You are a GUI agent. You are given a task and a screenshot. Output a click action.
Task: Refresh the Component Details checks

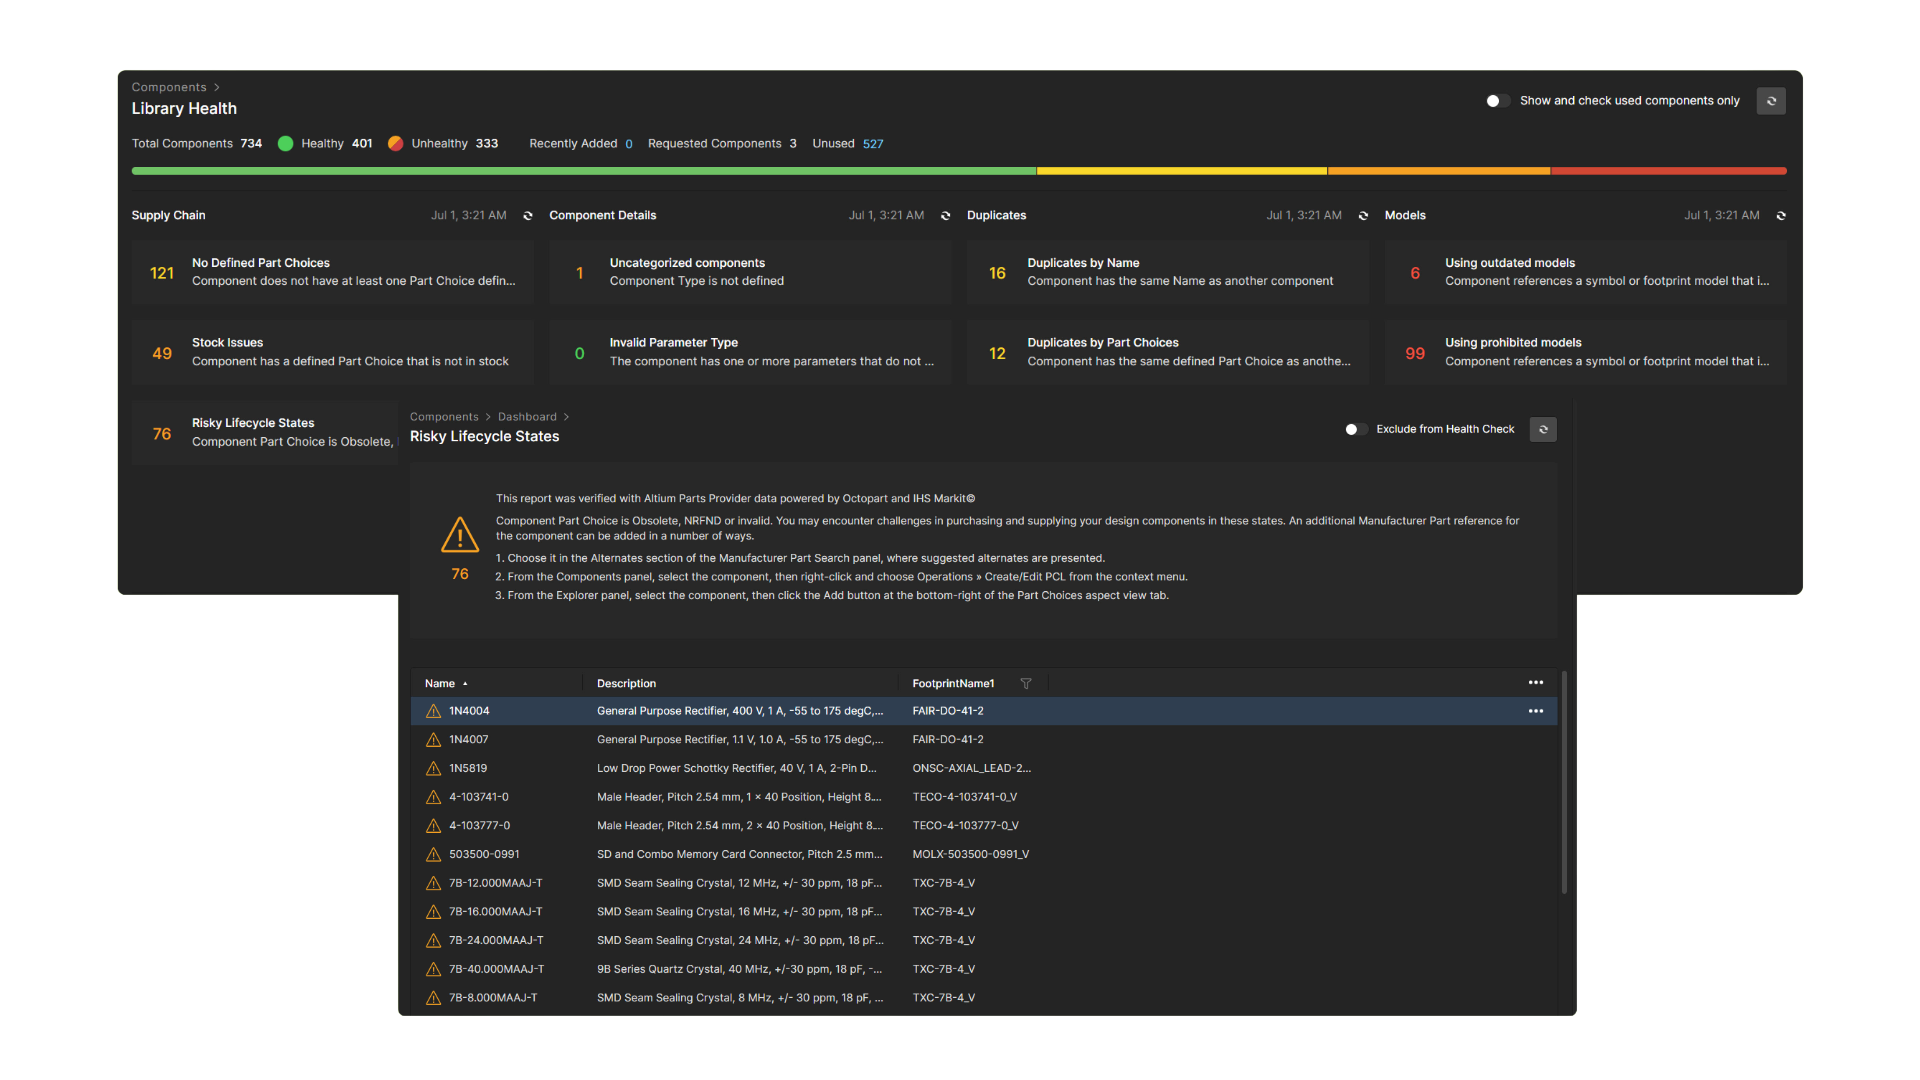[946, 216]
